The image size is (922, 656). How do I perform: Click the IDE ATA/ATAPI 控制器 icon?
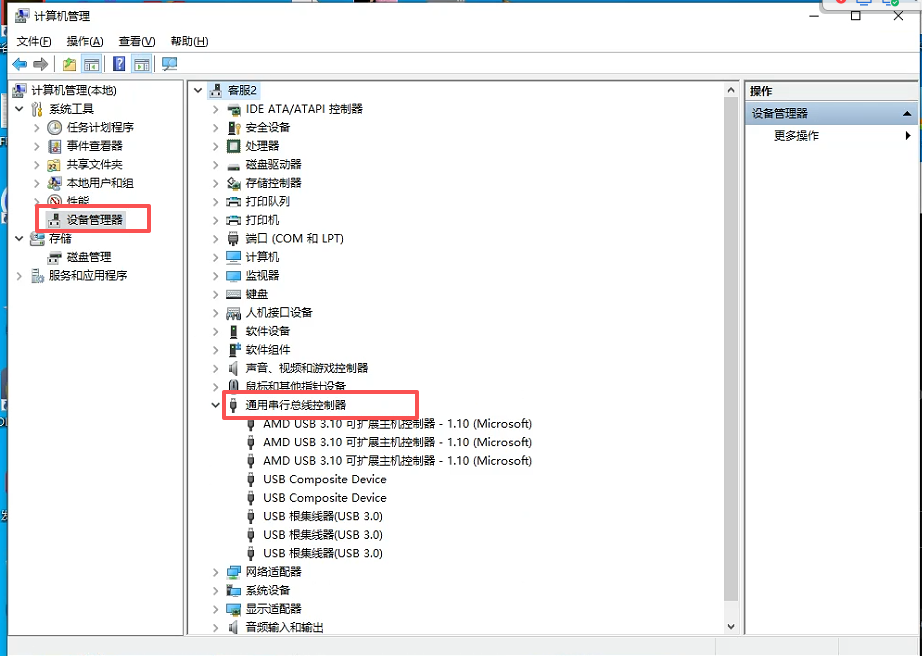coord(233,109)
